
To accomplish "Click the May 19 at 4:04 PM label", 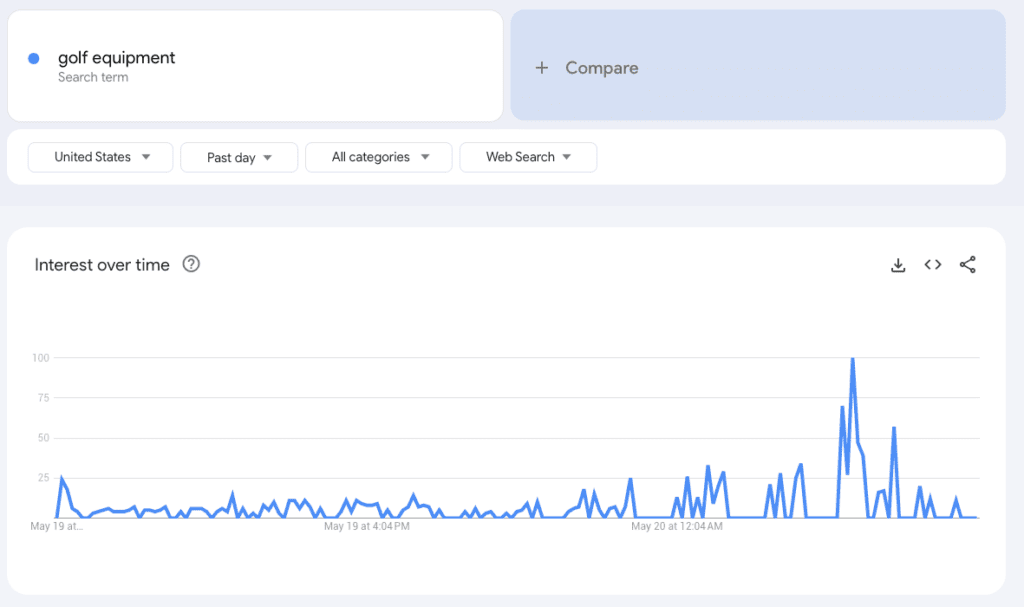I will [x=366, y=526].
